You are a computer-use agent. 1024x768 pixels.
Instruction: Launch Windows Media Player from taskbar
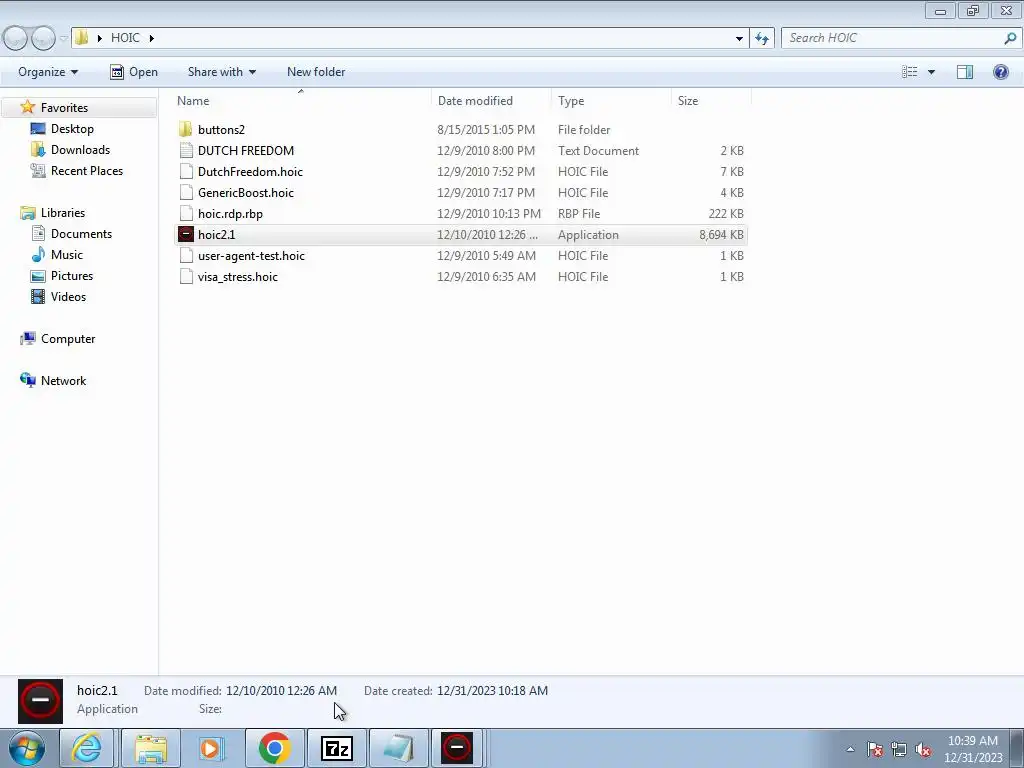point(212,748)
